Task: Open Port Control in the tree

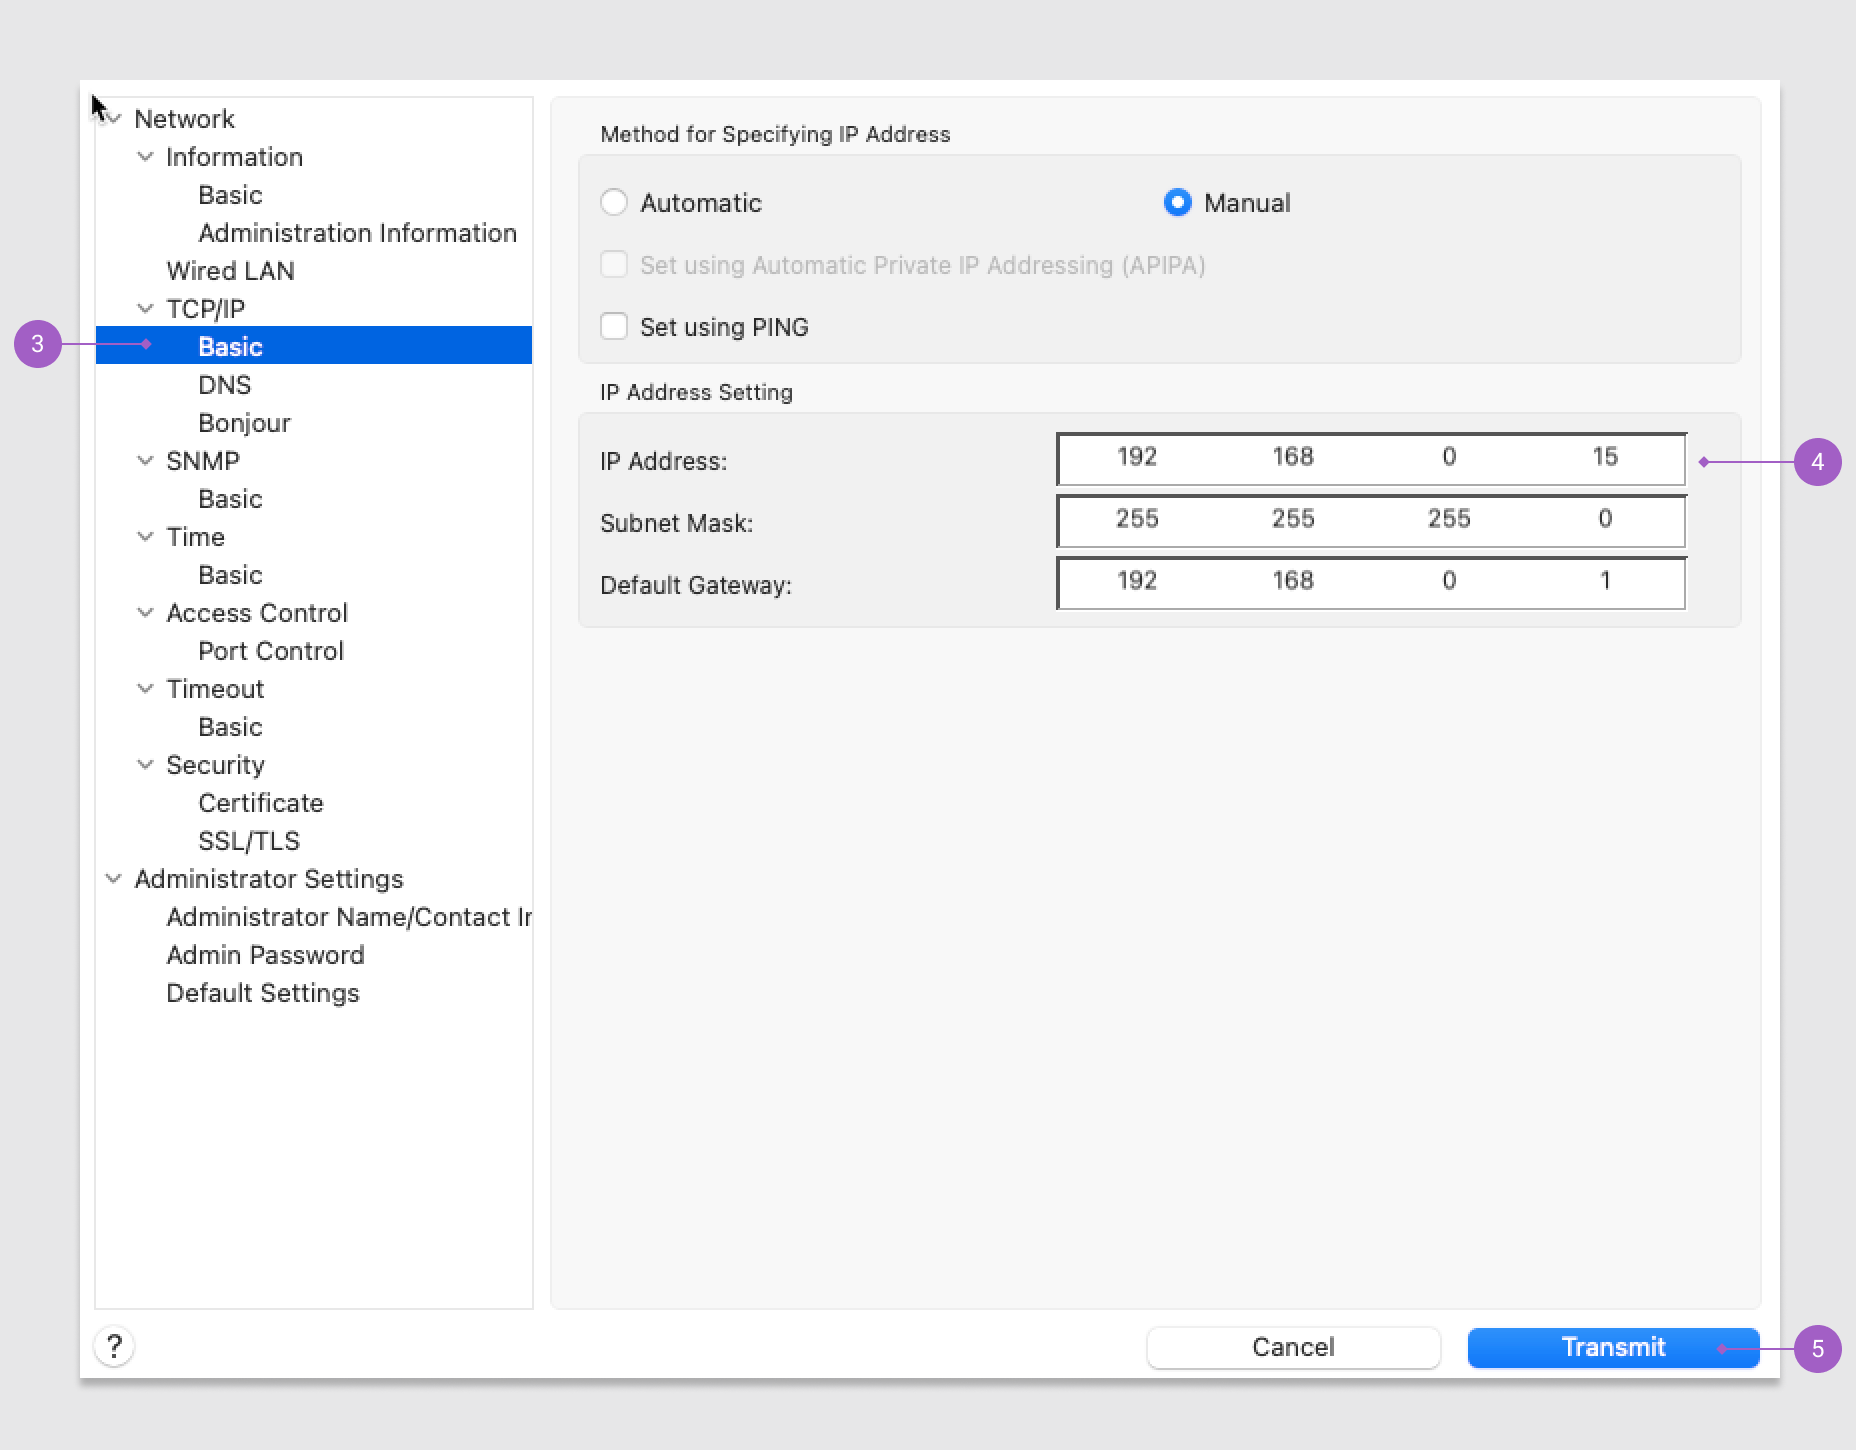Action: click(271, 651)
